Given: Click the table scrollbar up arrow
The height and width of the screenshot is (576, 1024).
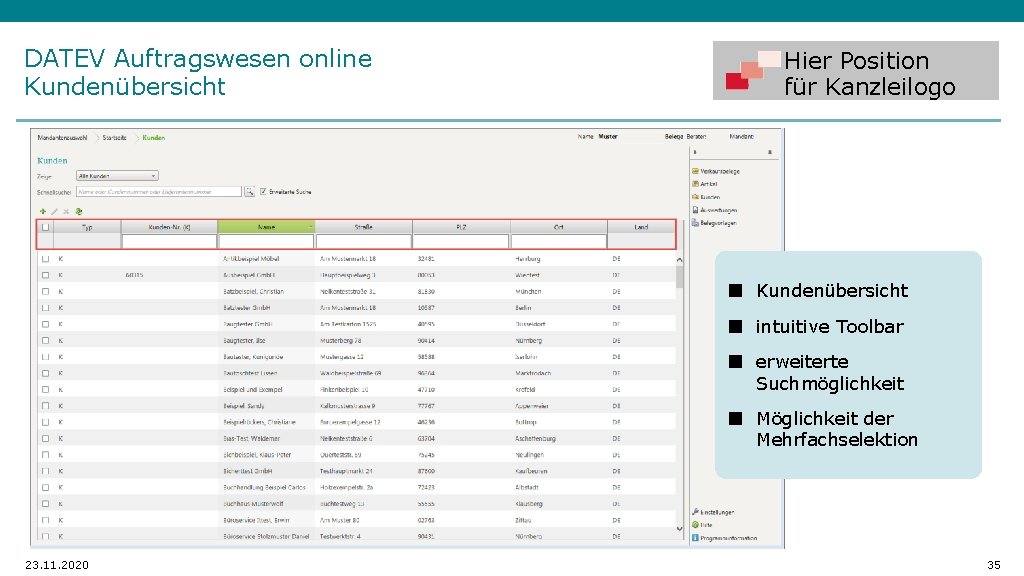Looking at the screenshot, I should click(679, 260).
